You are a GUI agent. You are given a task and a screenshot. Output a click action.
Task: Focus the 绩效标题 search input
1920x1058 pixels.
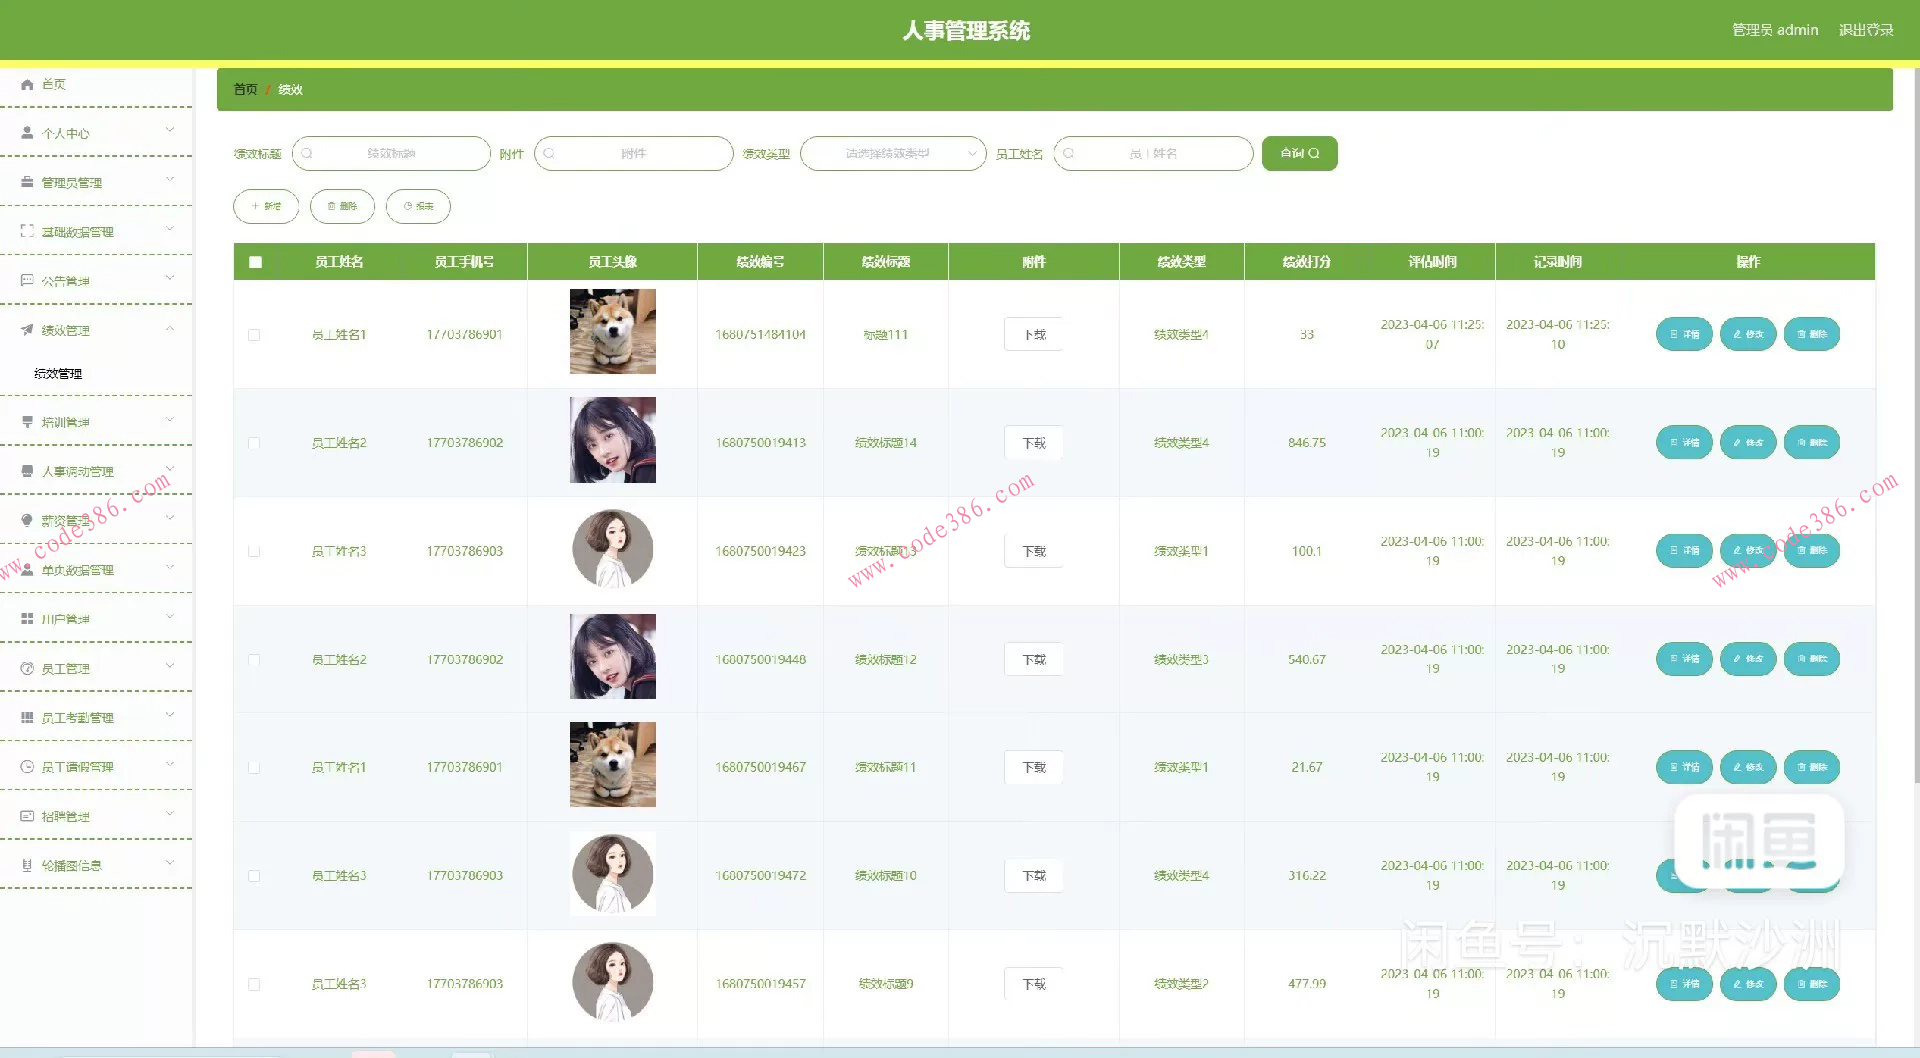click(391, 154)
